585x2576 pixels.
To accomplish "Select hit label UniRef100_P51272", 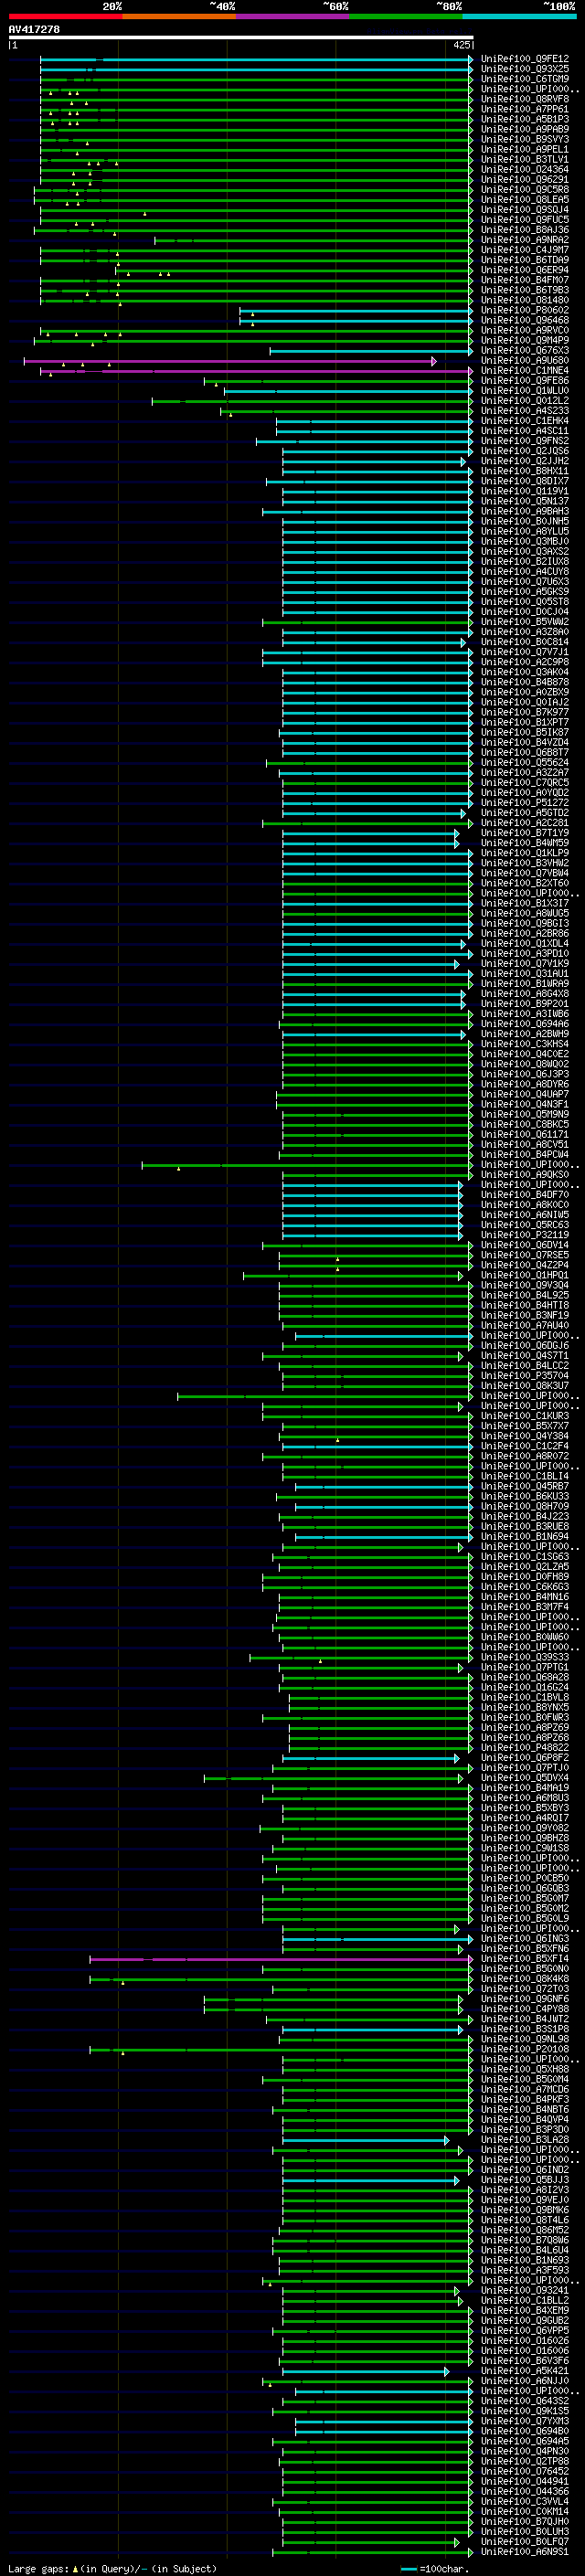I will pos(525,802).
